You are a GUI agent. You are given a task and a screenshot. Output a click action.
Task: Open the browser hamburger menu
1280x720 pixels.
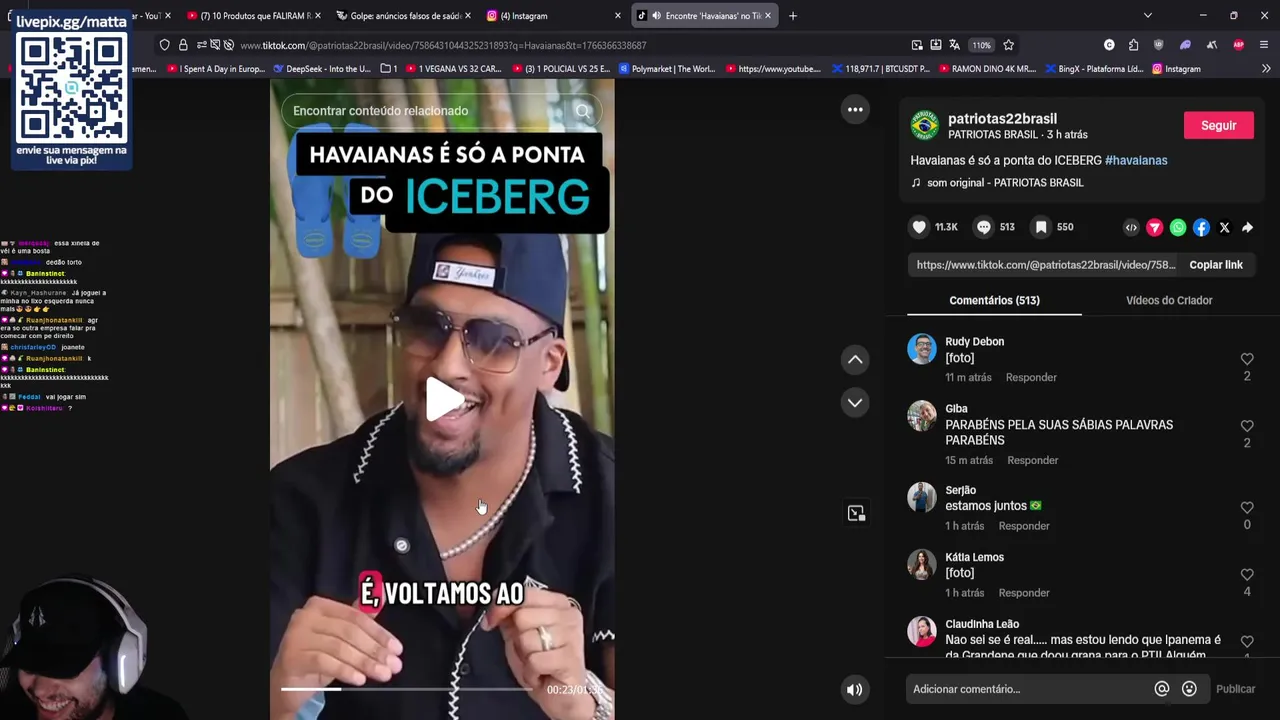pos(1264,45)
